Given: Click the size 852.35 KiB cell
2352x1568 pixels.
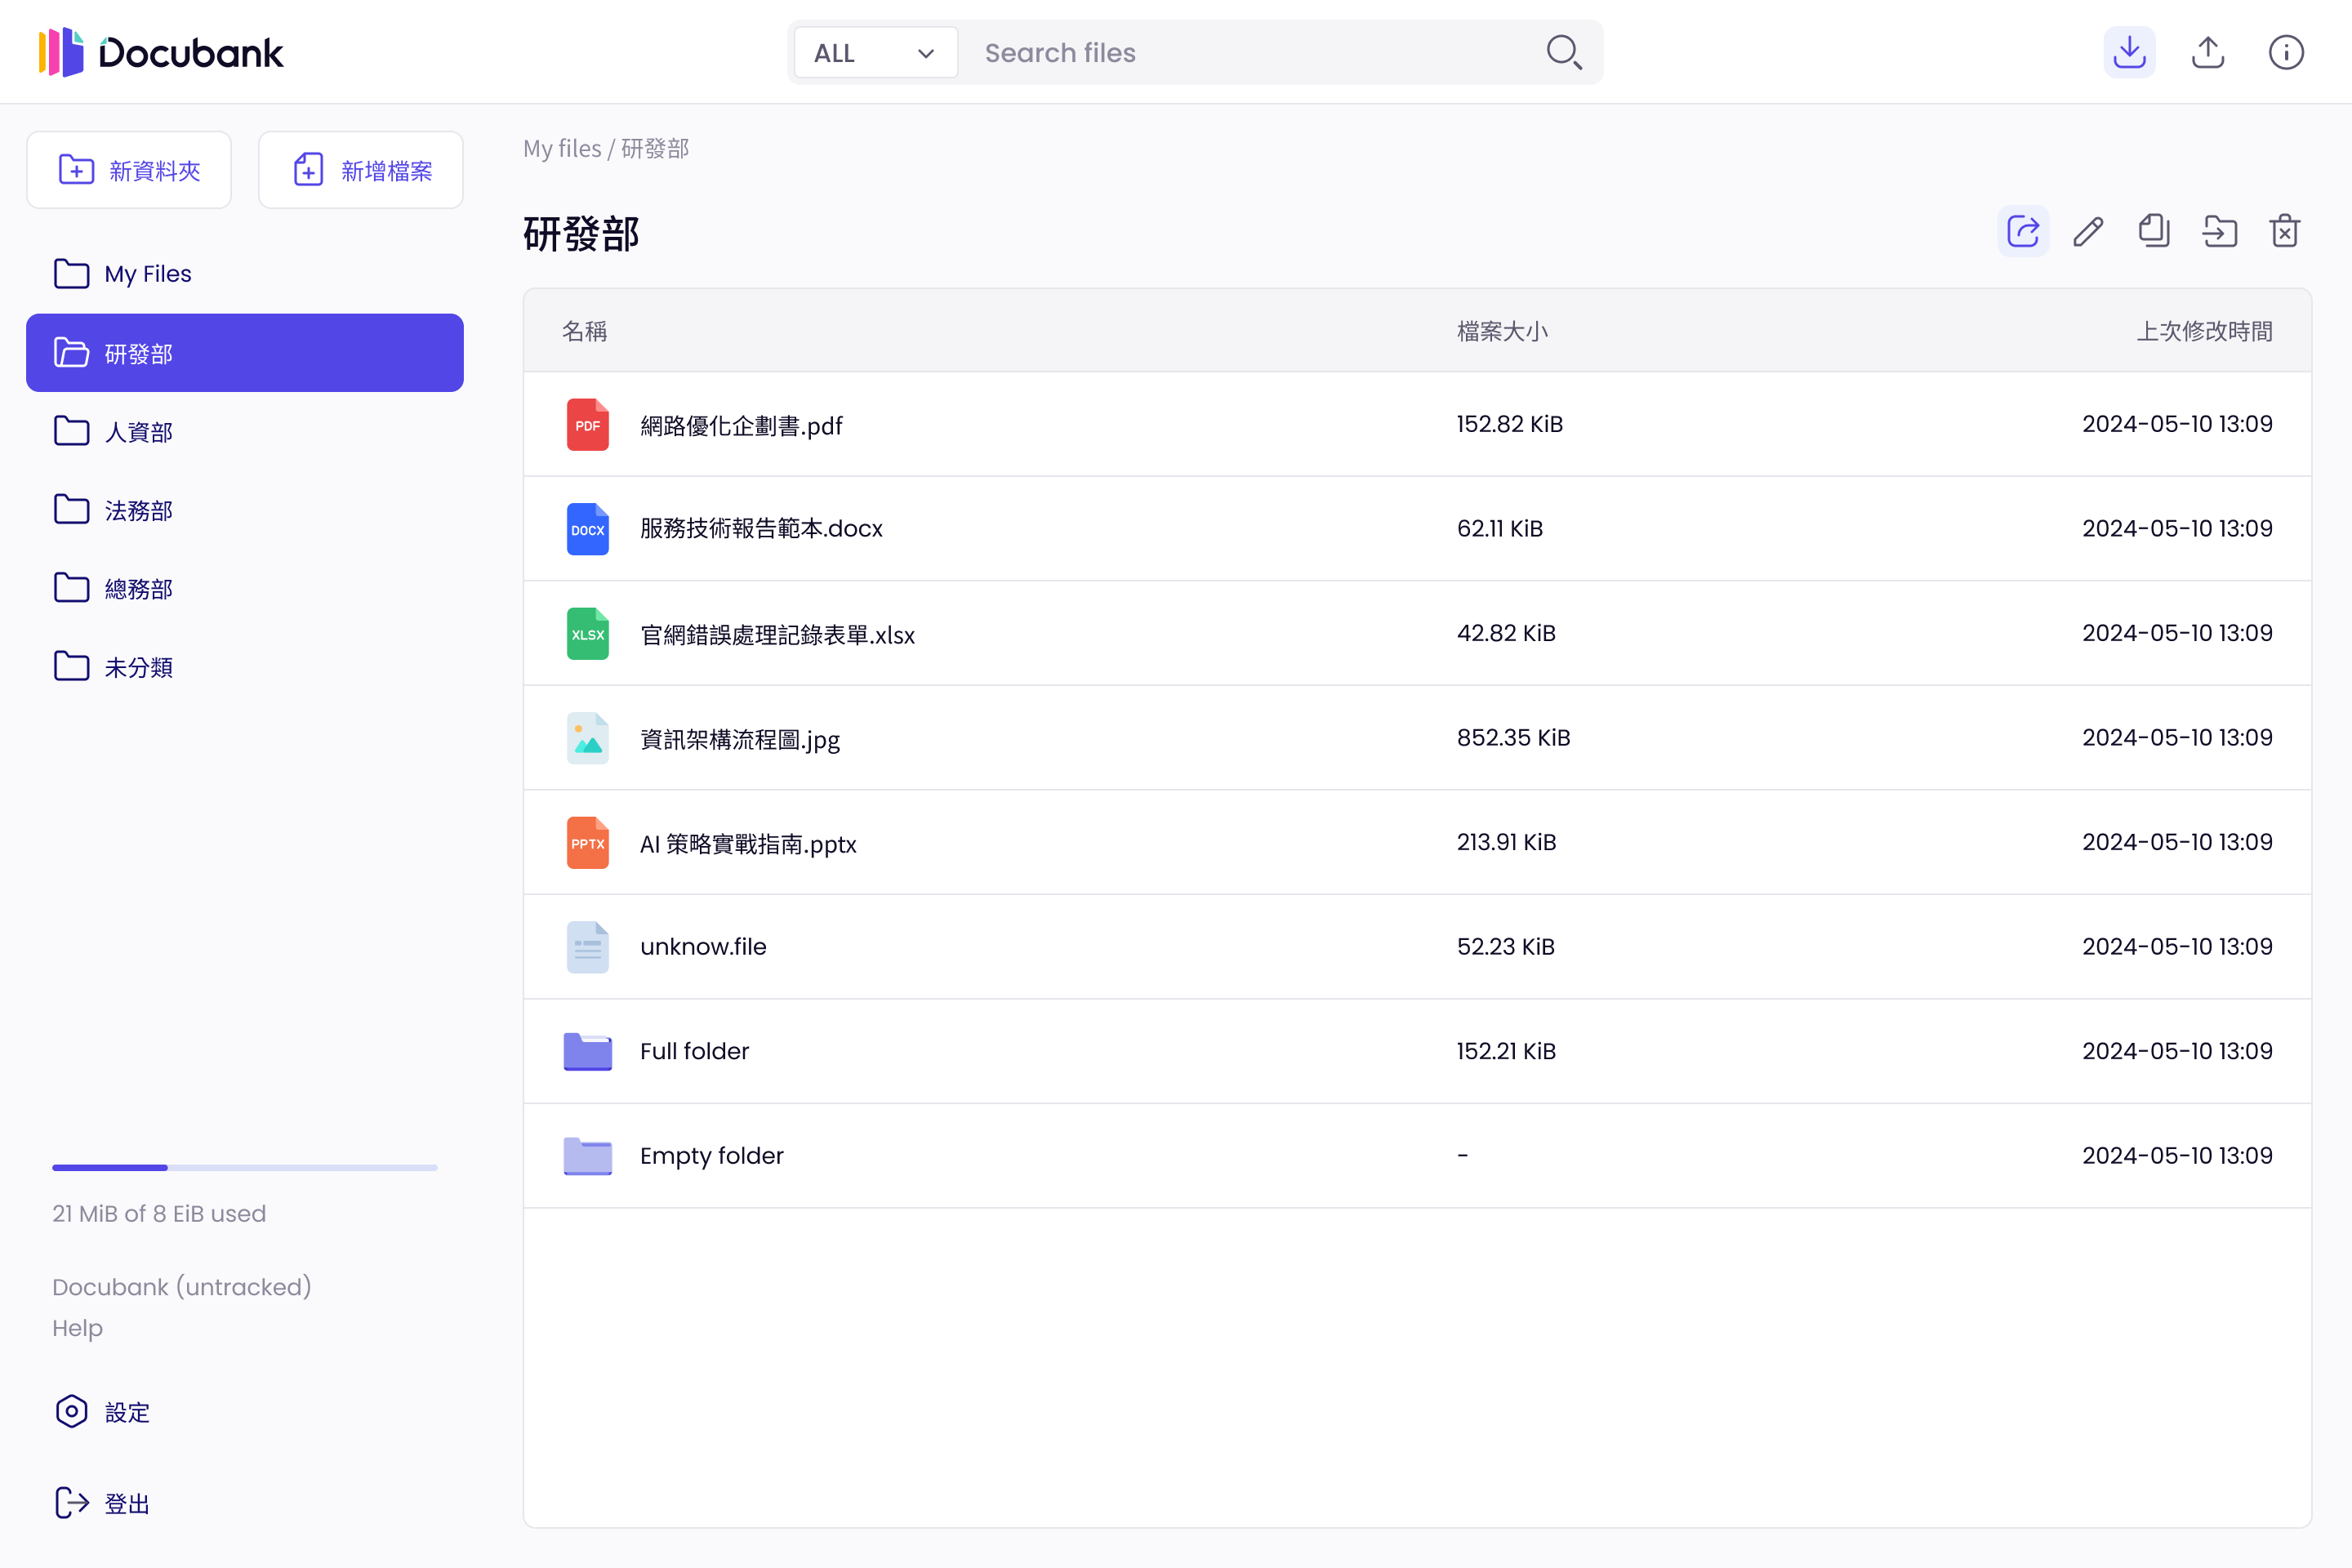Looking at the screenshot, I should (x=1513, y=738).
